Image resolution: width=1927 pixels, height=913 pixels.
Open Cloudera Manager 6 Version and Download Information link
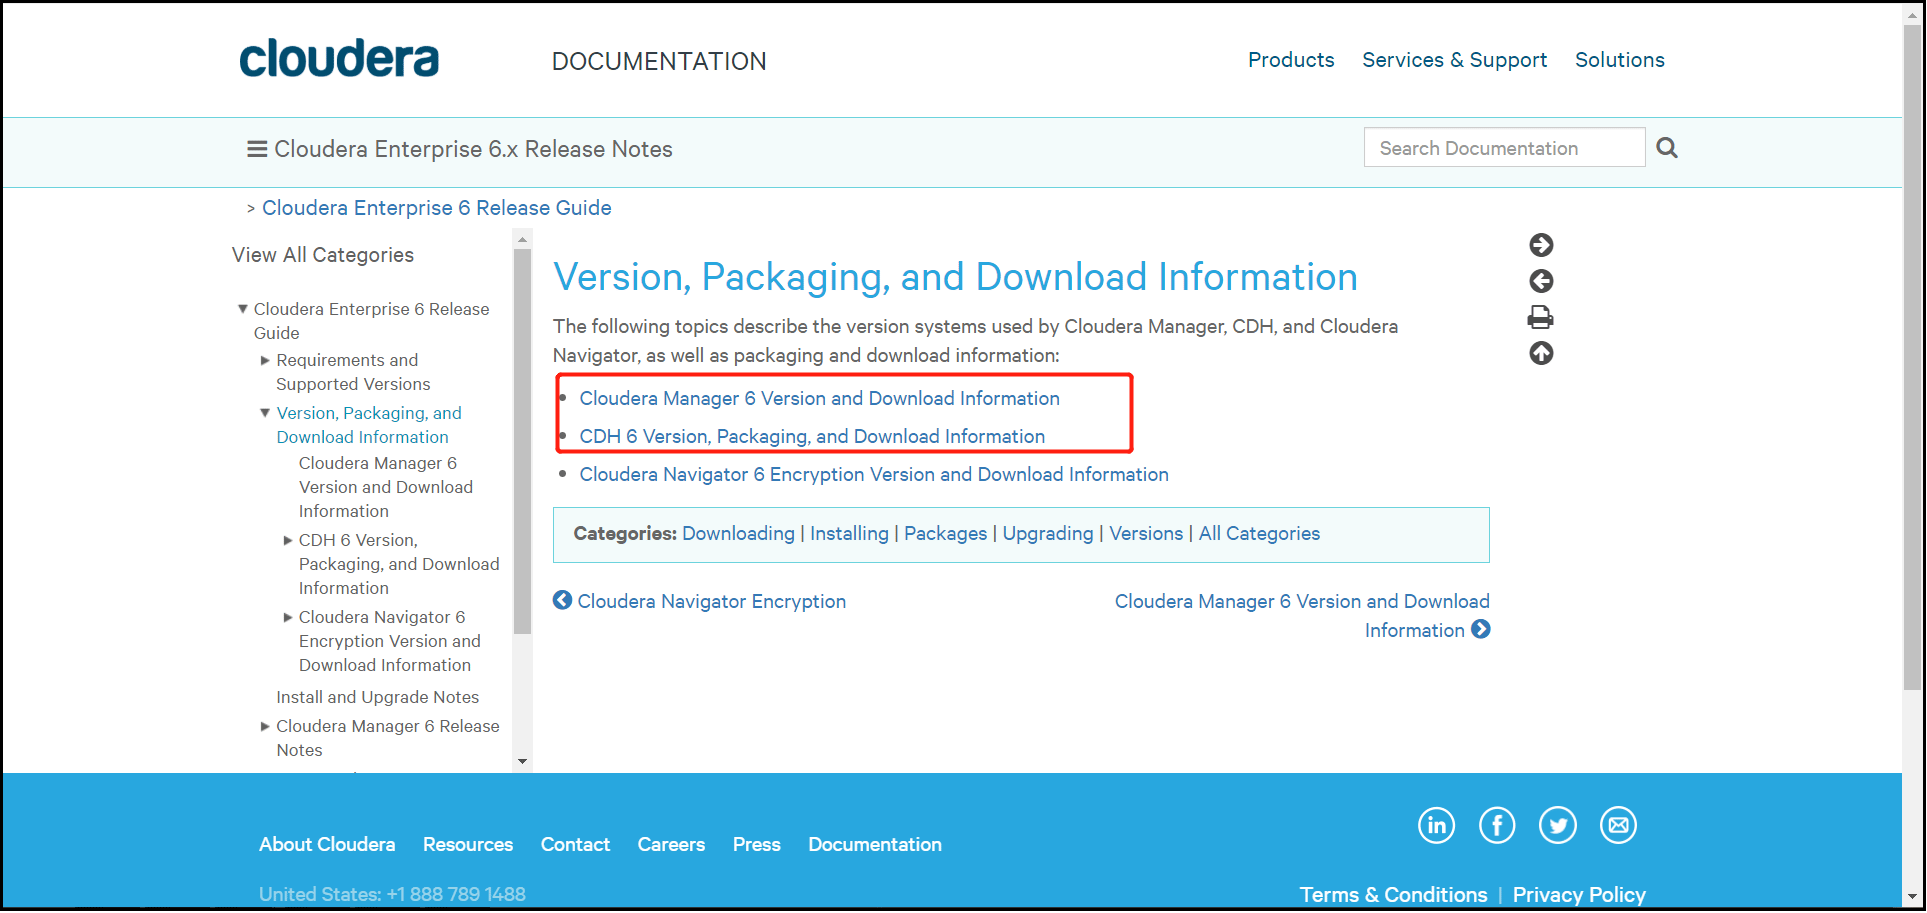[820, 398]
